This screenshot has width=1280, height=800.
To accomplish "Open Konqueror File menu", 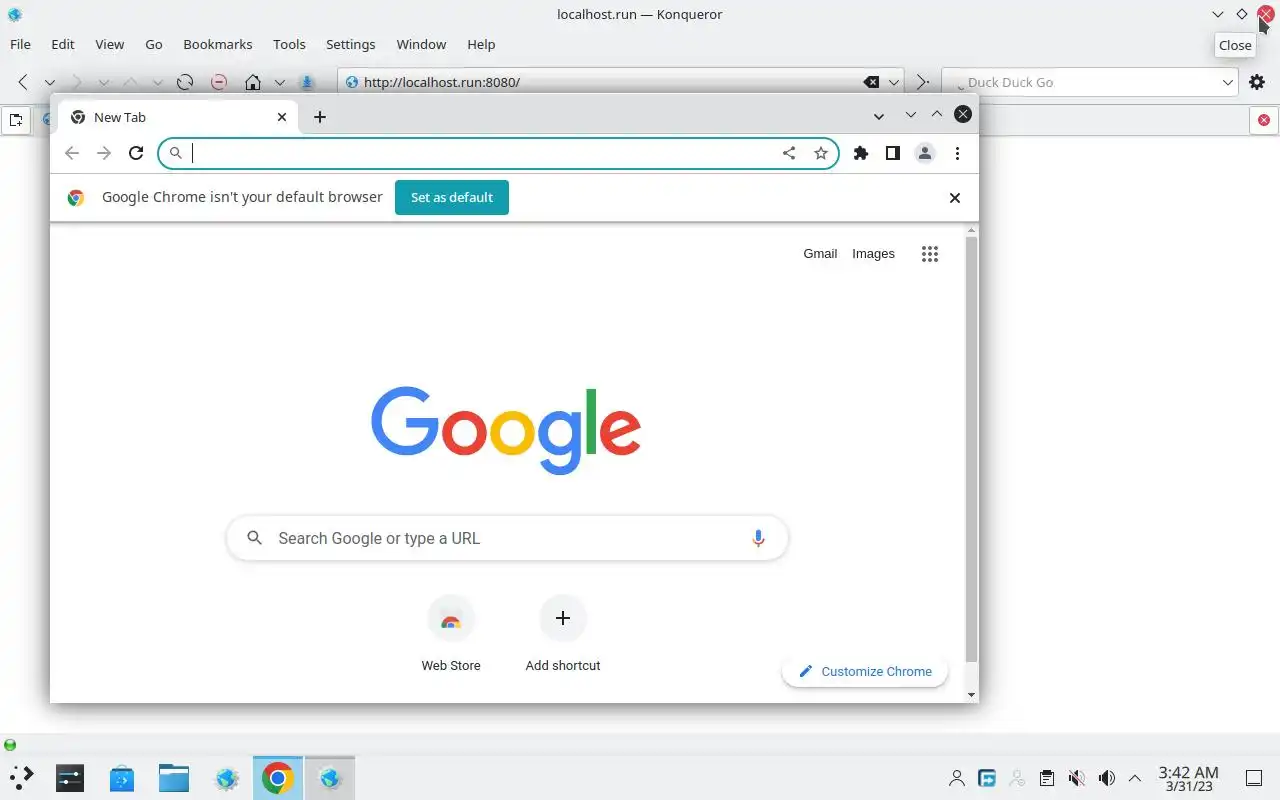I will 20,44.
